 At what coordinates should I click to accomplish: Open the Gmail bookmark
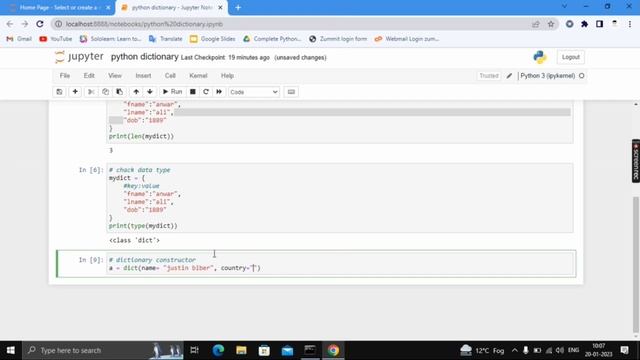pos(19,39)
